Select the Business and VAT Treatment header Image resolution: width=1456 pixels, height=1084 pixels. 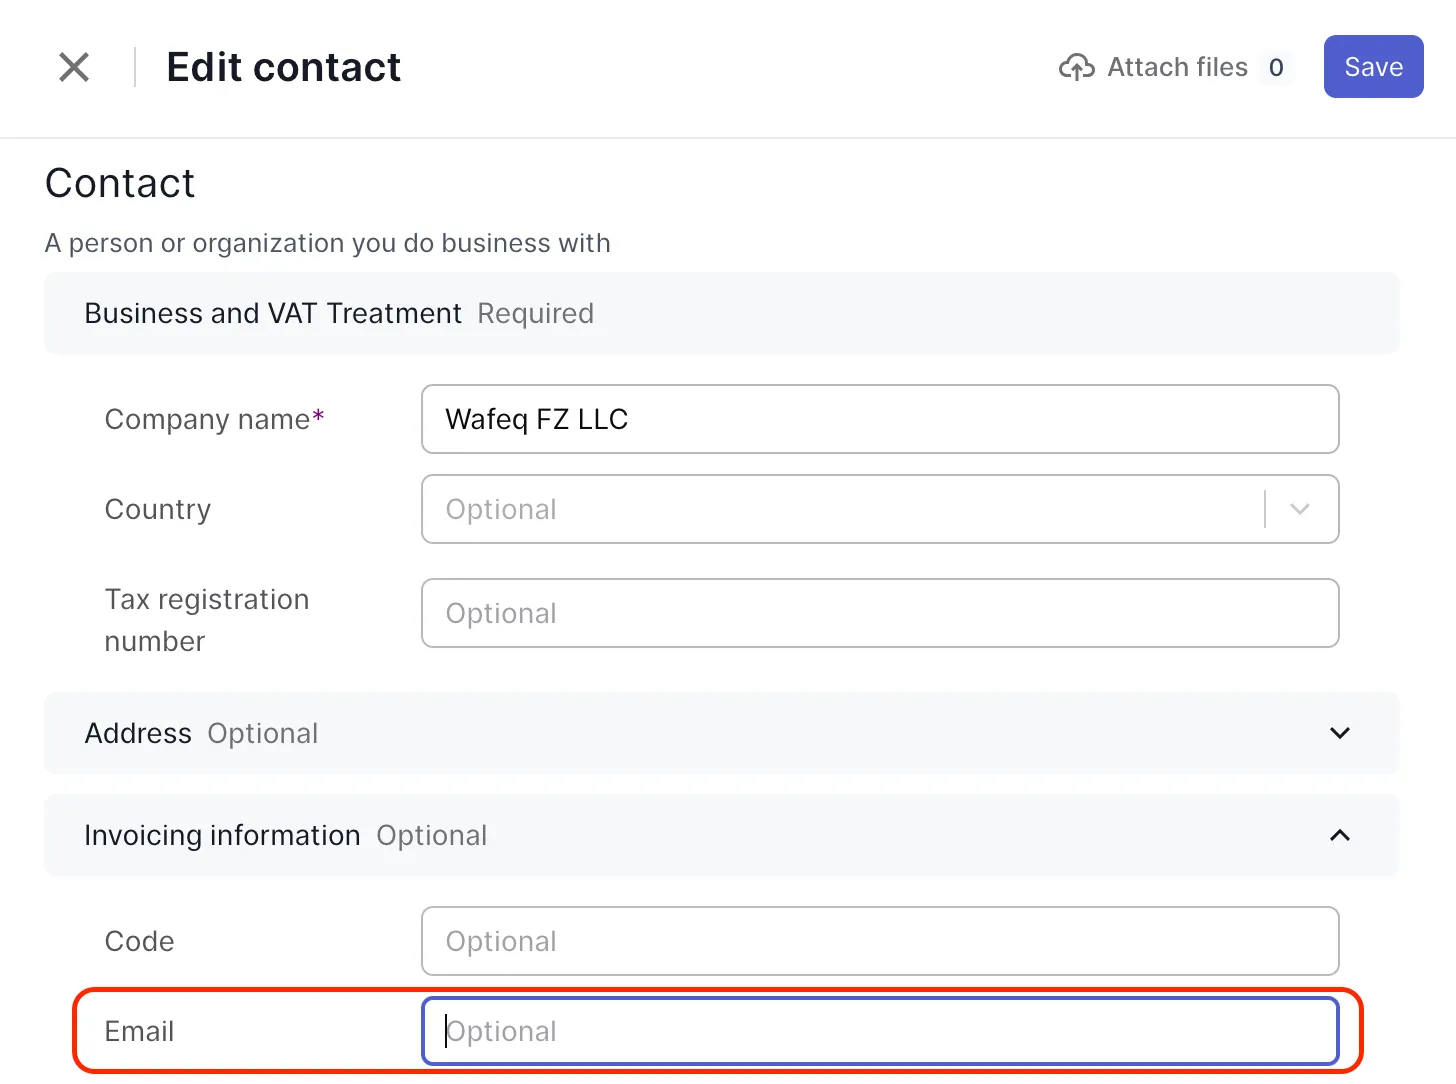point(272,313)
